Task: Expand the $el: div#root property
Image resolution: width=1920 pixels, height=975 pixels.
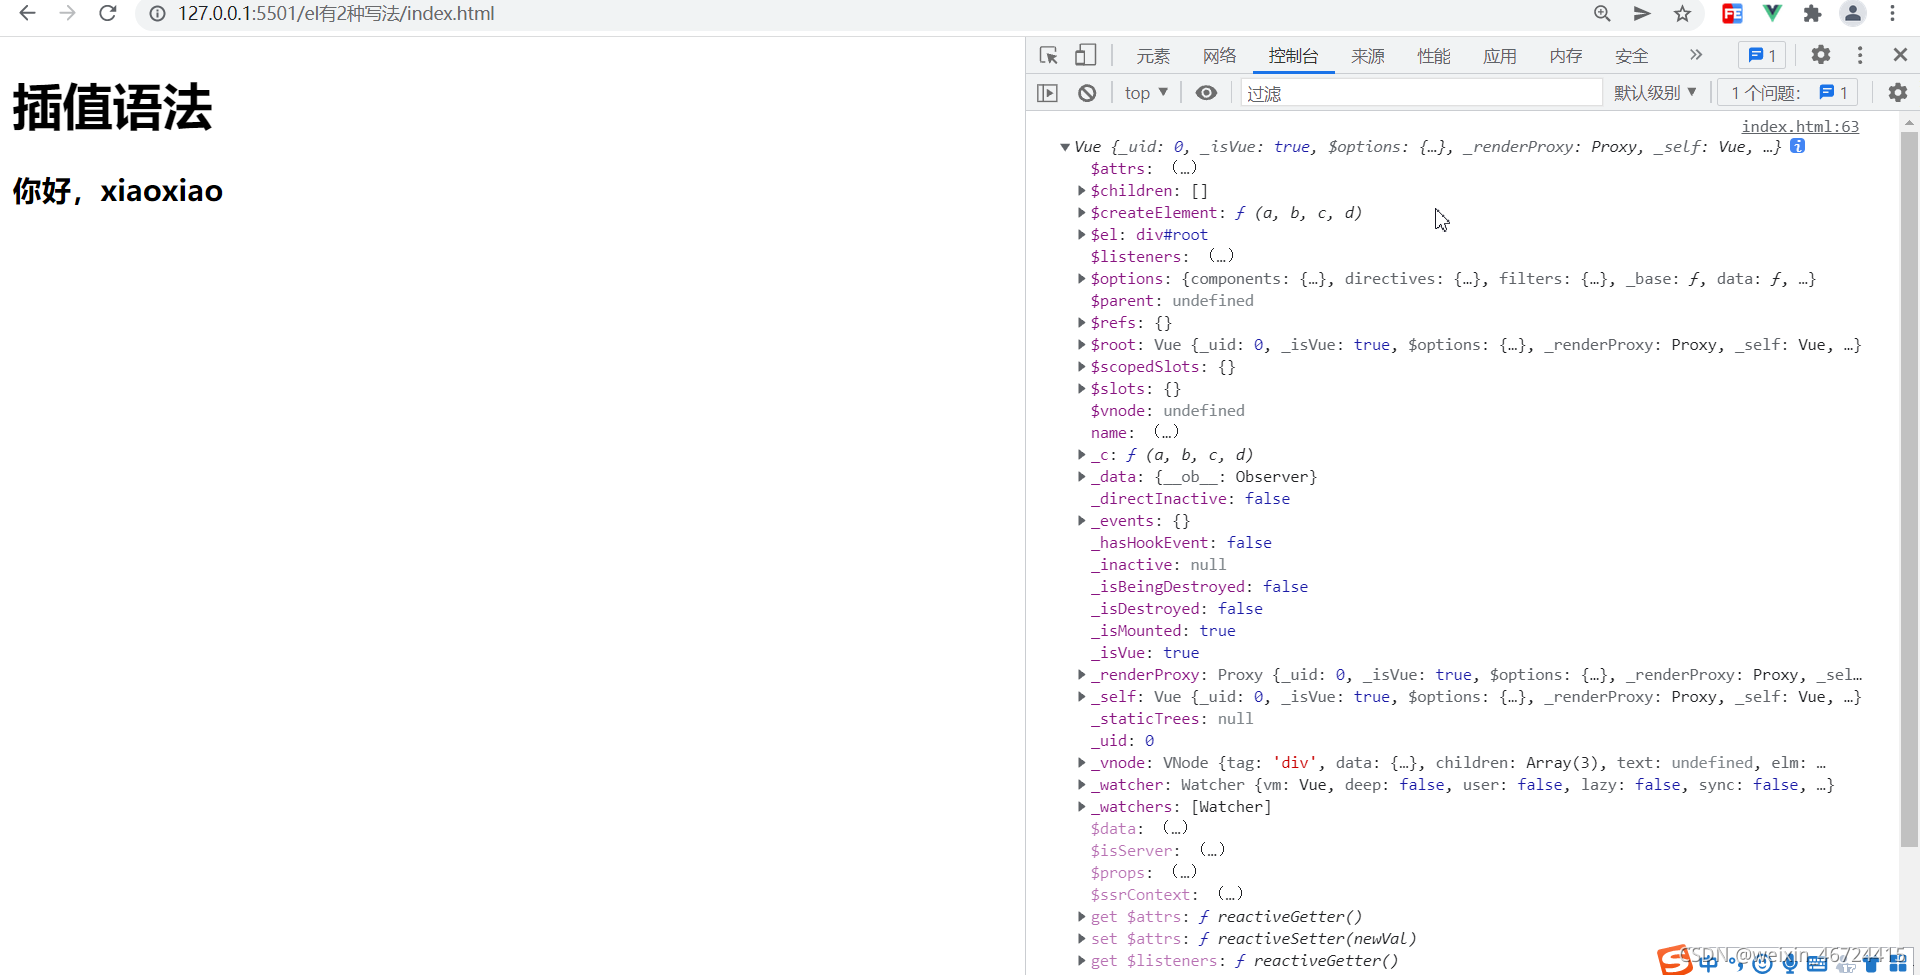Action: [1081, 234]
